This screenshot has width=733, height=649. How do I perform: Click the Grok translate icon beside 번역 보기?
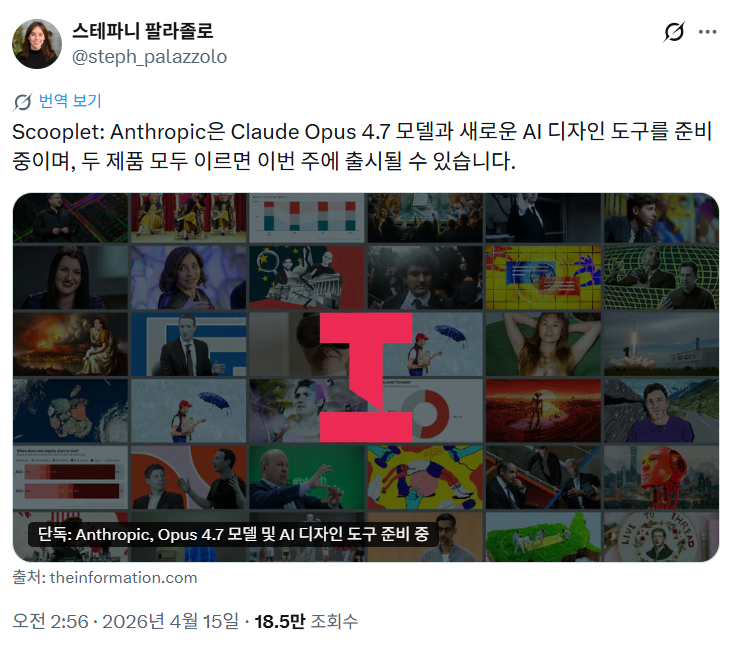click(22, 101)
